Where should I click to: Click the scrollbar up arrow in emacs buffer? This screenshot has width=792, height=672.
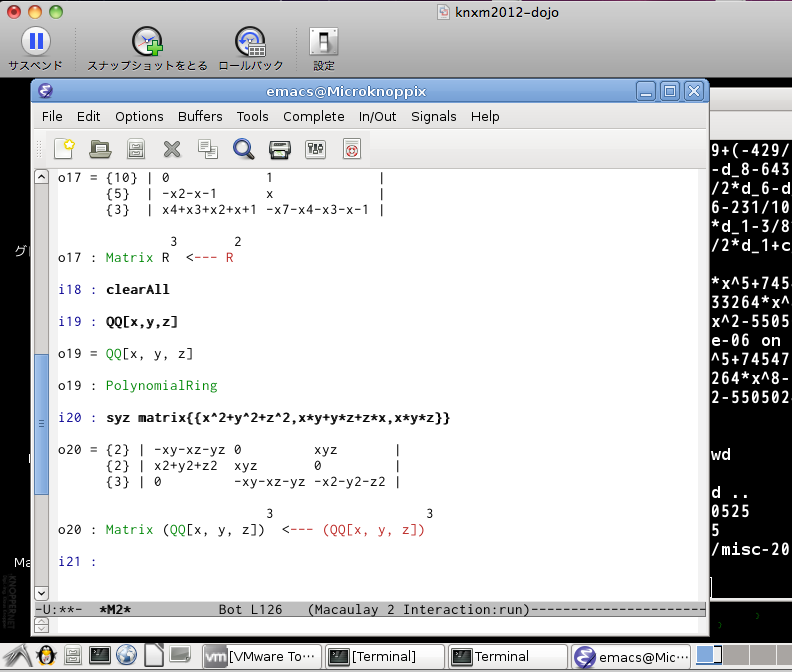click(41, 177)
